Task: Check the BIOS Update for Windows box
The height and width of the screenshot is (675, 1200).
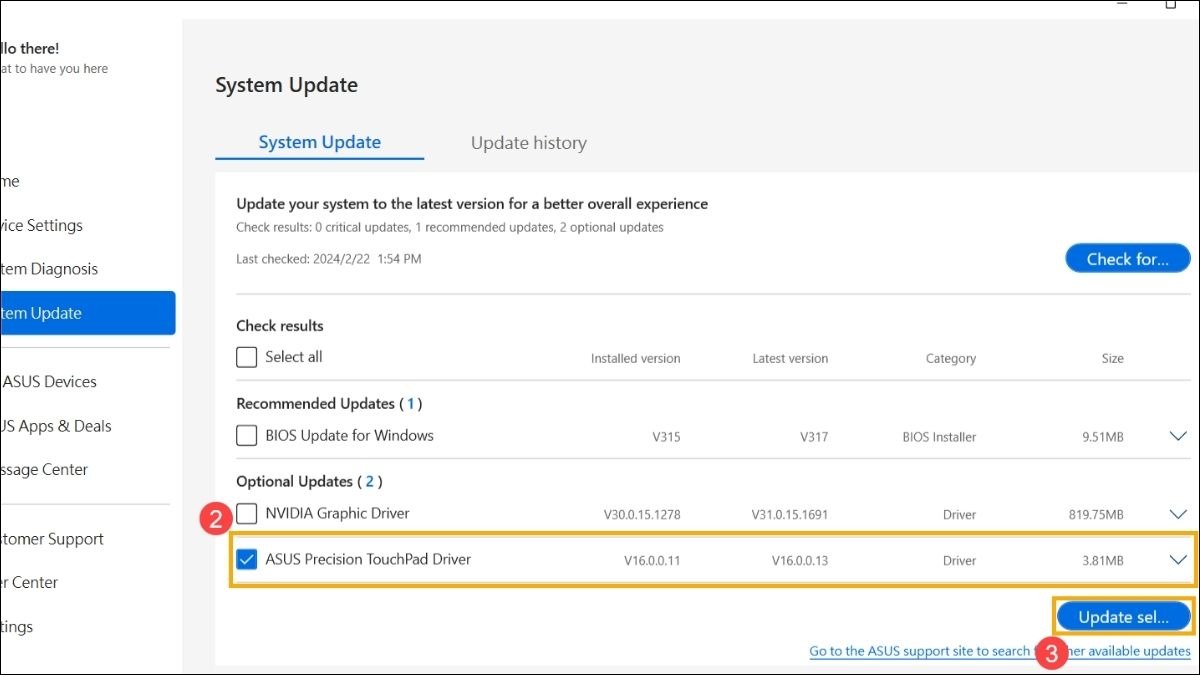Action: [x=247, y=436]
